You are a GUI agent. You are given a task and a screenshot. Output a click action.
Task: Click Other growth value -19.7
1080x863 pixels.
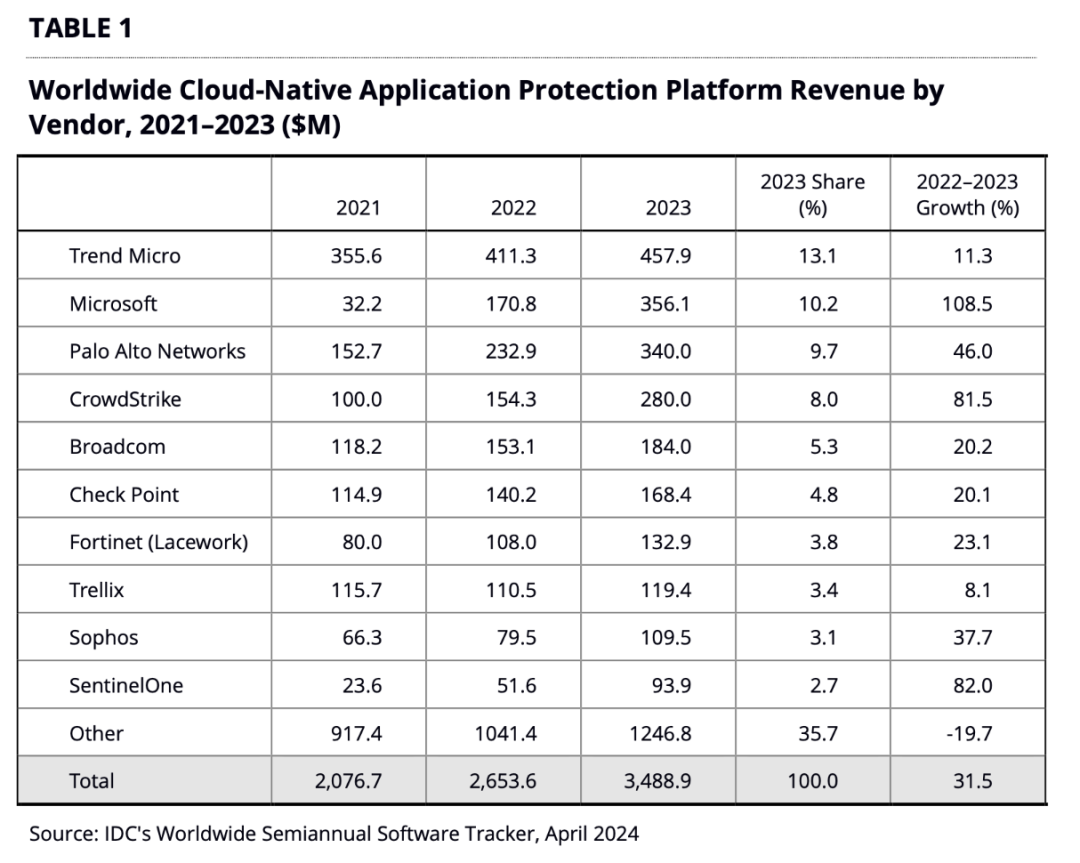(x=969, y=733)
